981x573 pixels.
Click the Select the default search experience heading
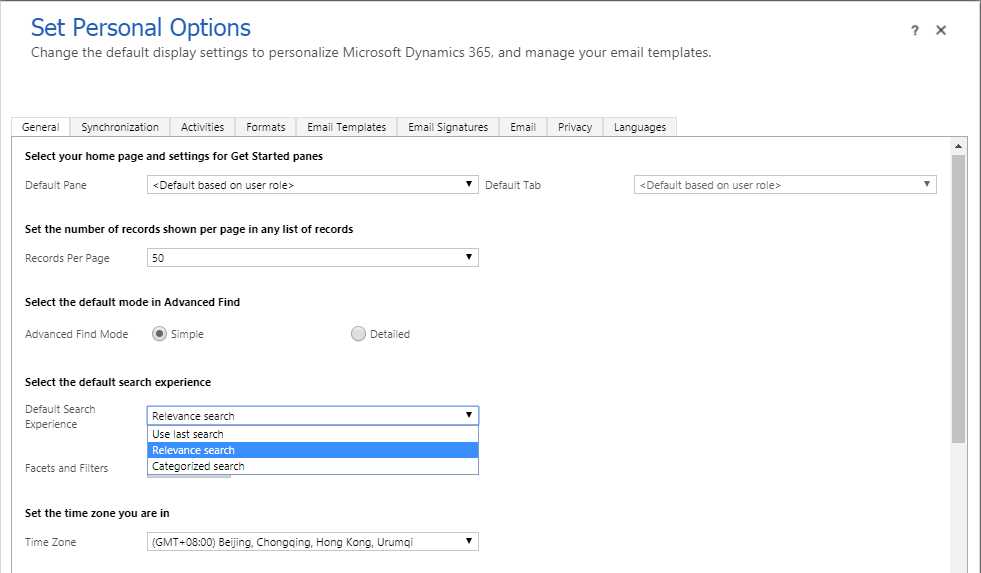pyautogui.click(x=118, y=382)
